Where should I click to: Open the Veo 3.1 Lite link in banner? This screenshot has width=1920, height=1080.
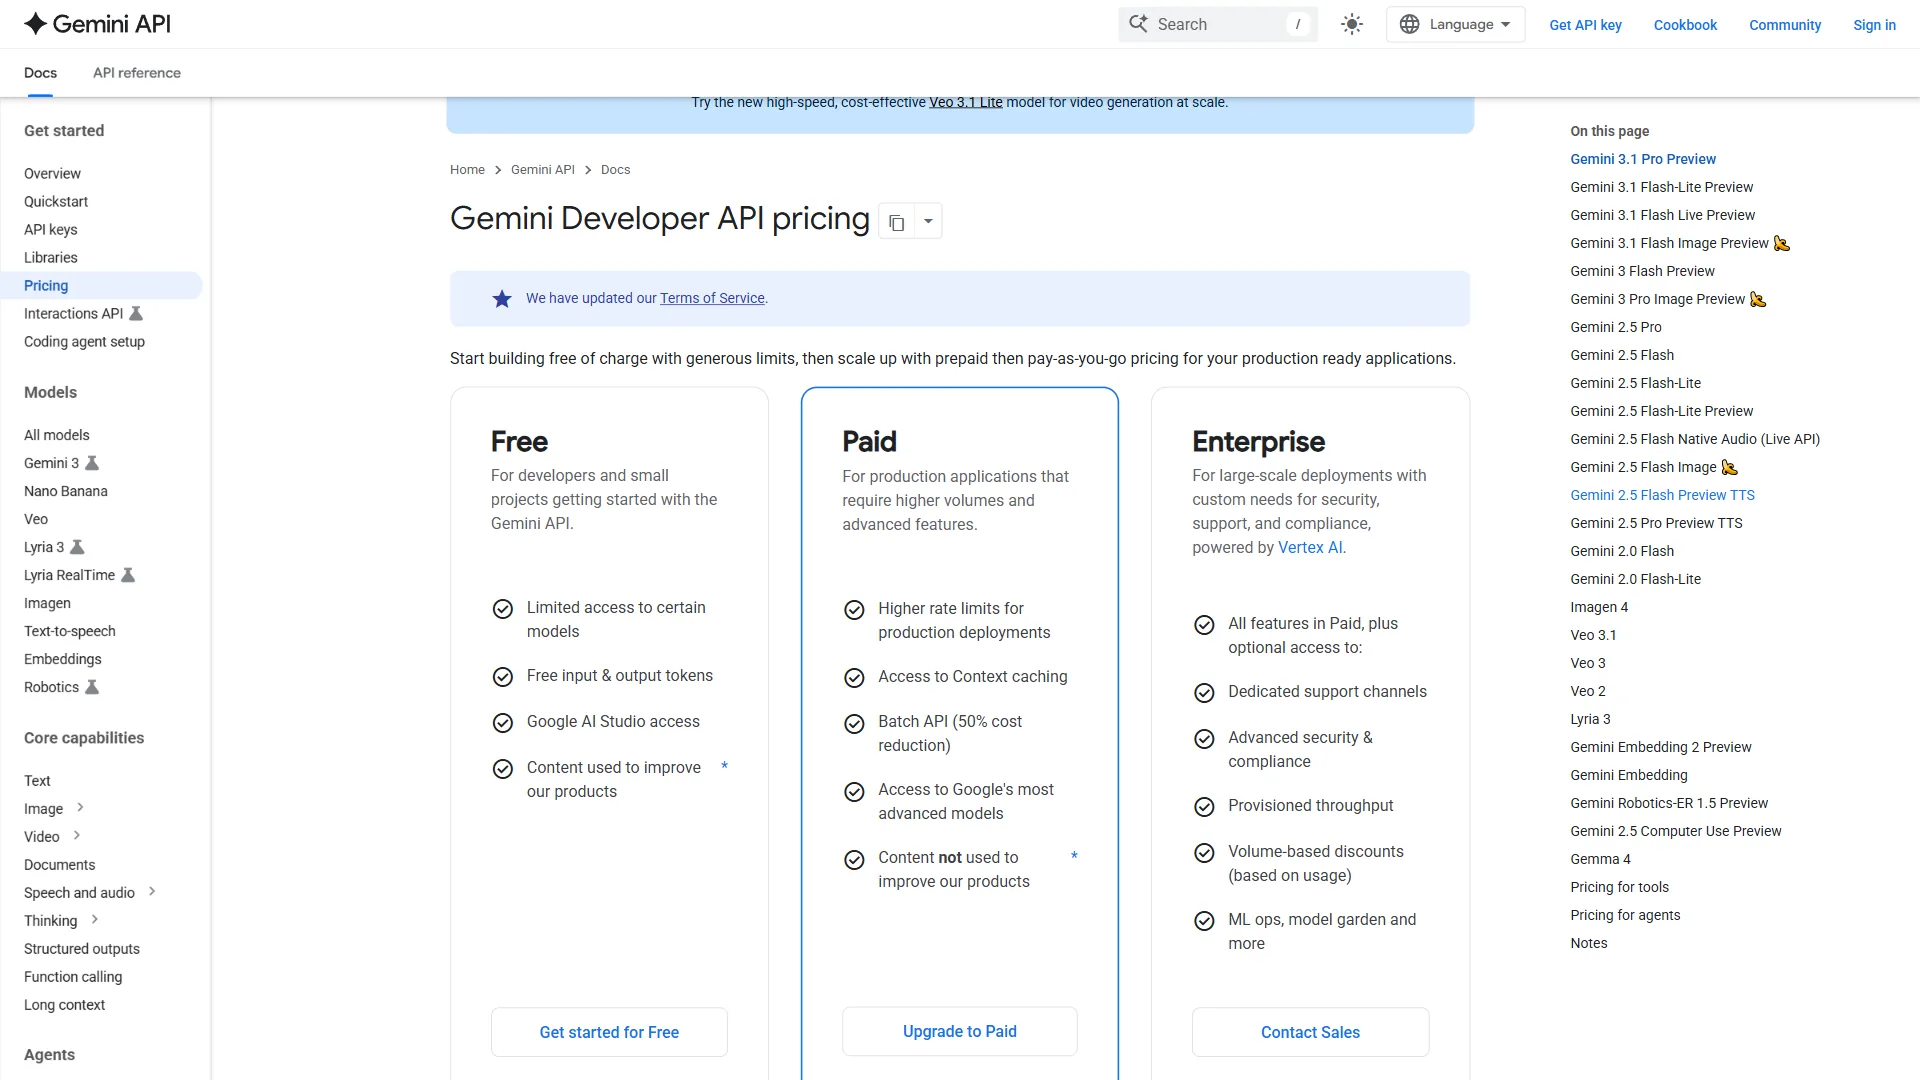[966, 102]
